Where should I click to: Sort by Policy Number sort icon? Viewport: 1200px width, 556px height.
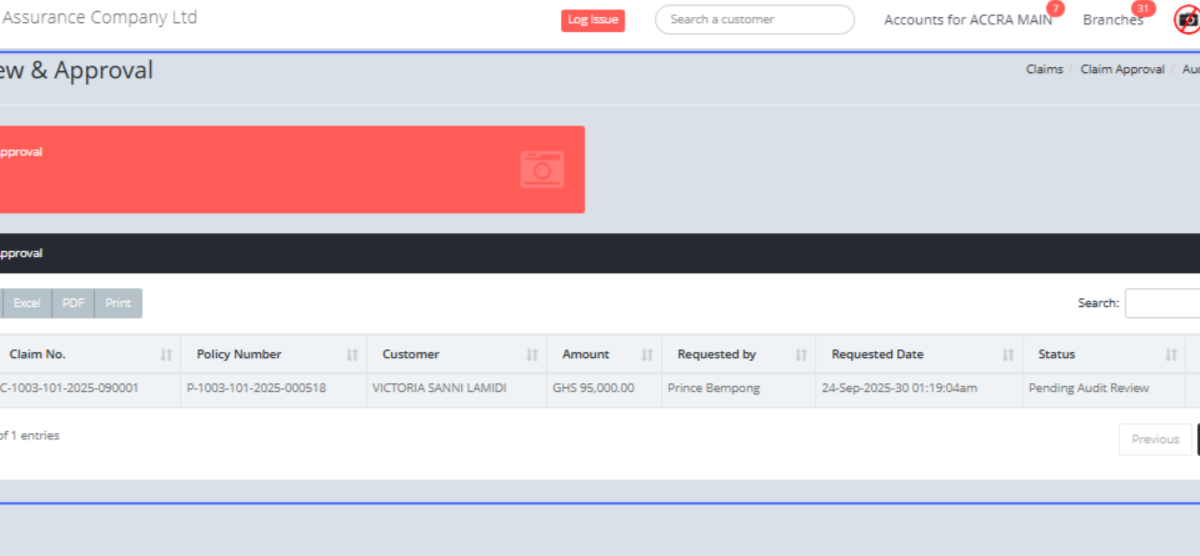(x=352, y=355)
